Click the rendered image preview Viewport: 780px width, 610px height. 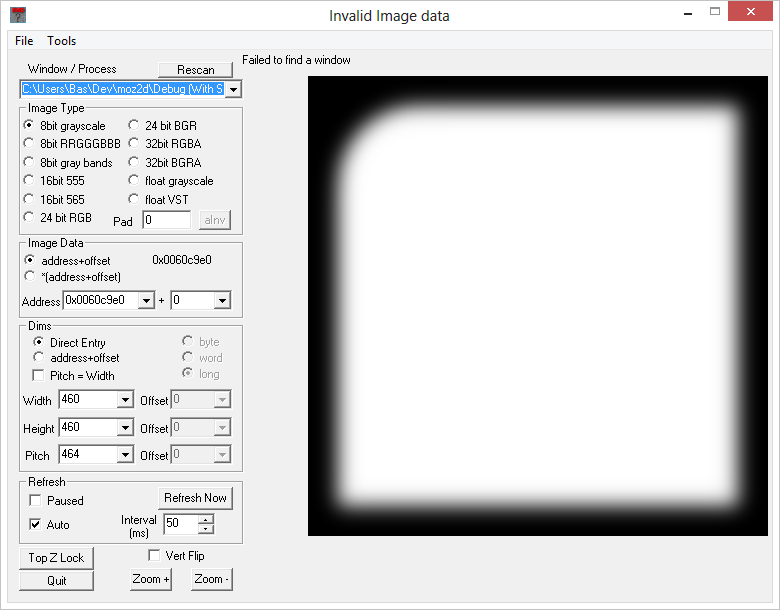pyautogui.click(x=538, y=306)
